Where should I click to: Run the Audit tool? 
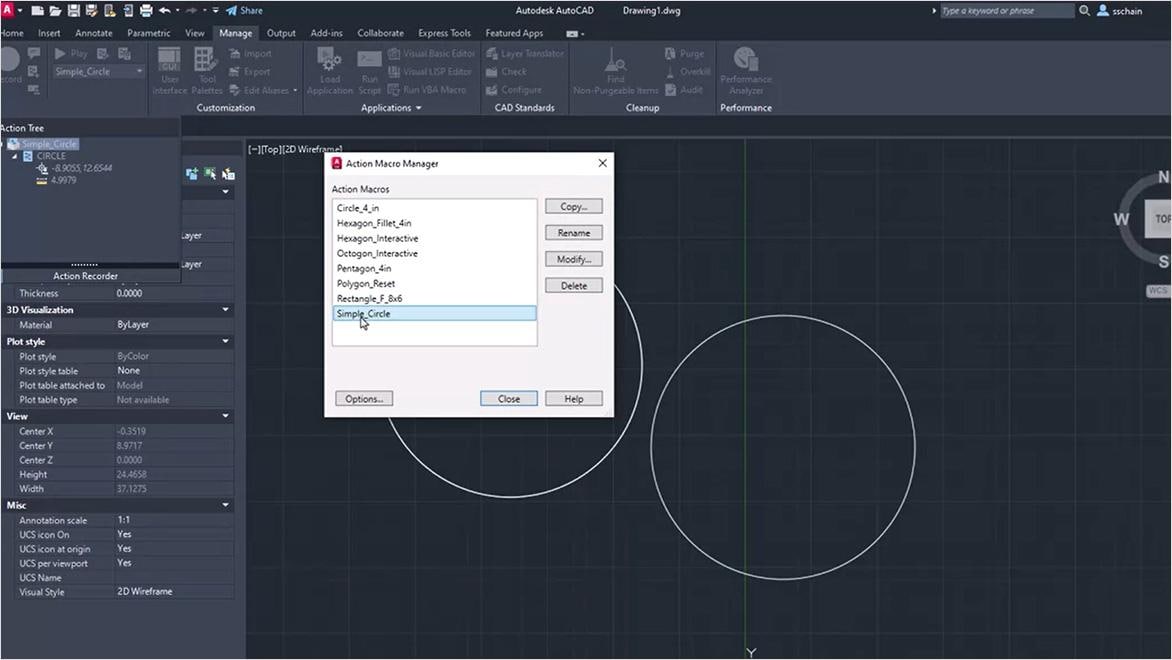tap(689, 89)
